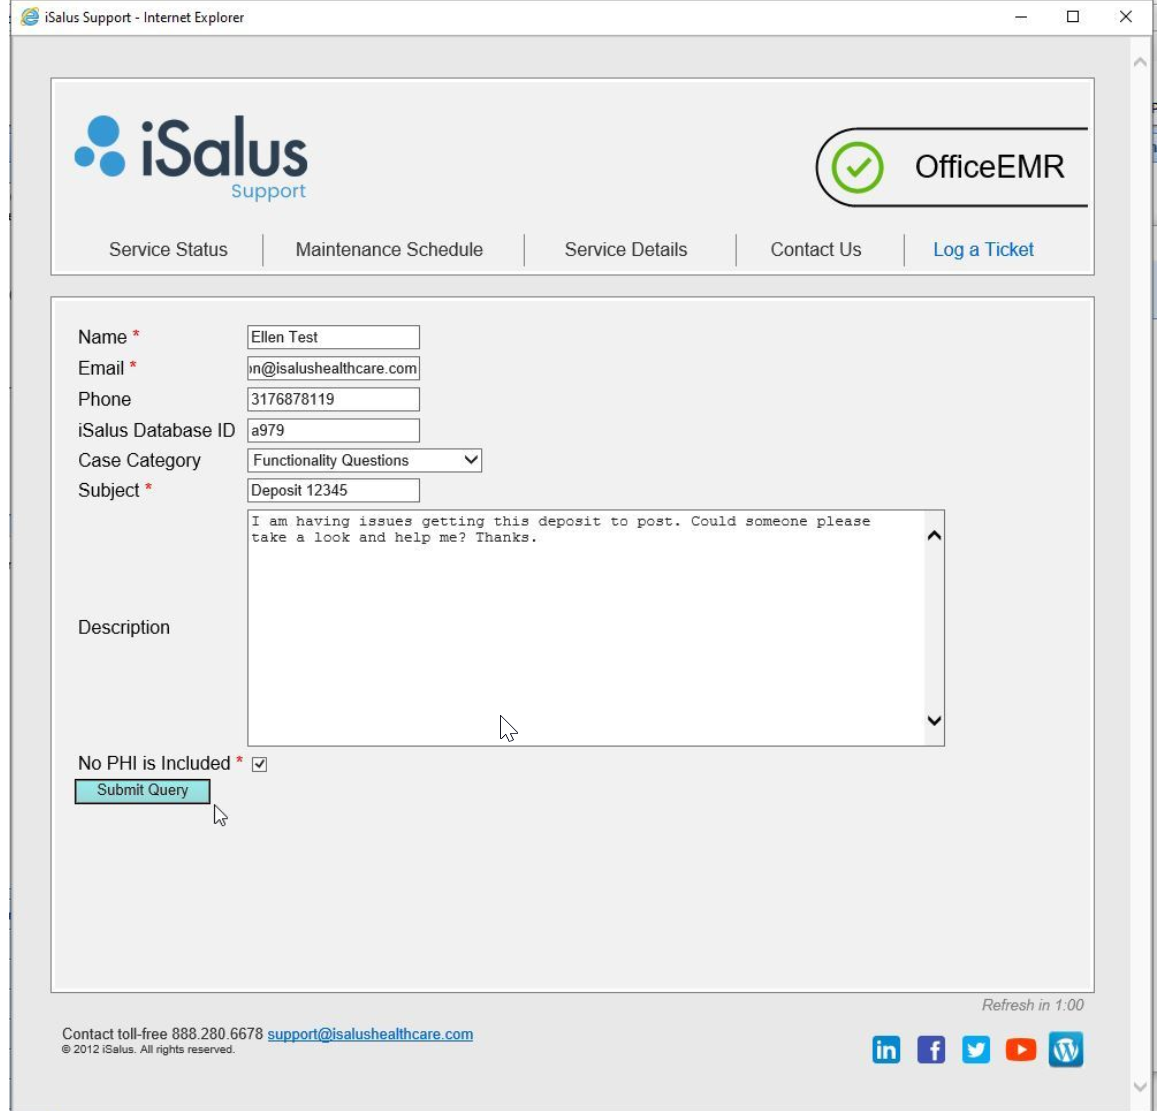Open the Twitter social icon
This screenshot has height=1111, width=1165.
[976, 1050]
